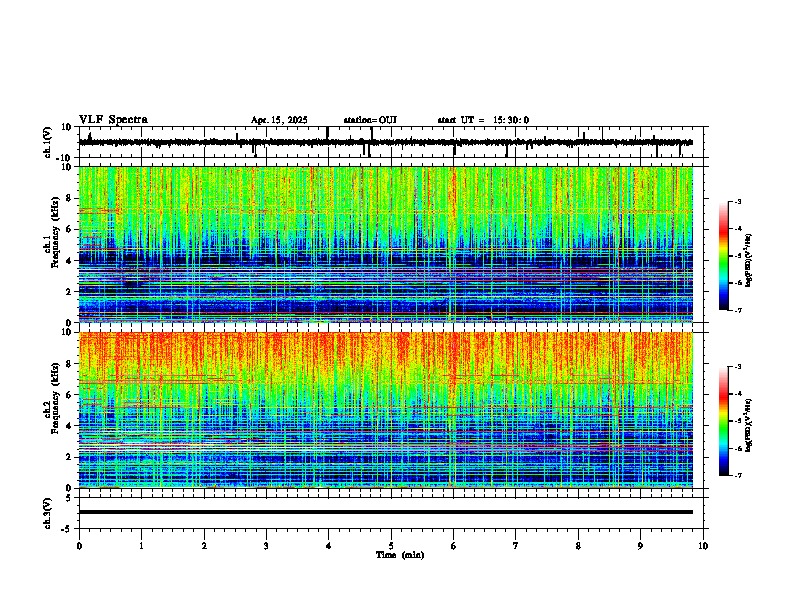Click the time axis tick label "7"
The width and height of the screenshot is (792, 612).
pos(516,546)
